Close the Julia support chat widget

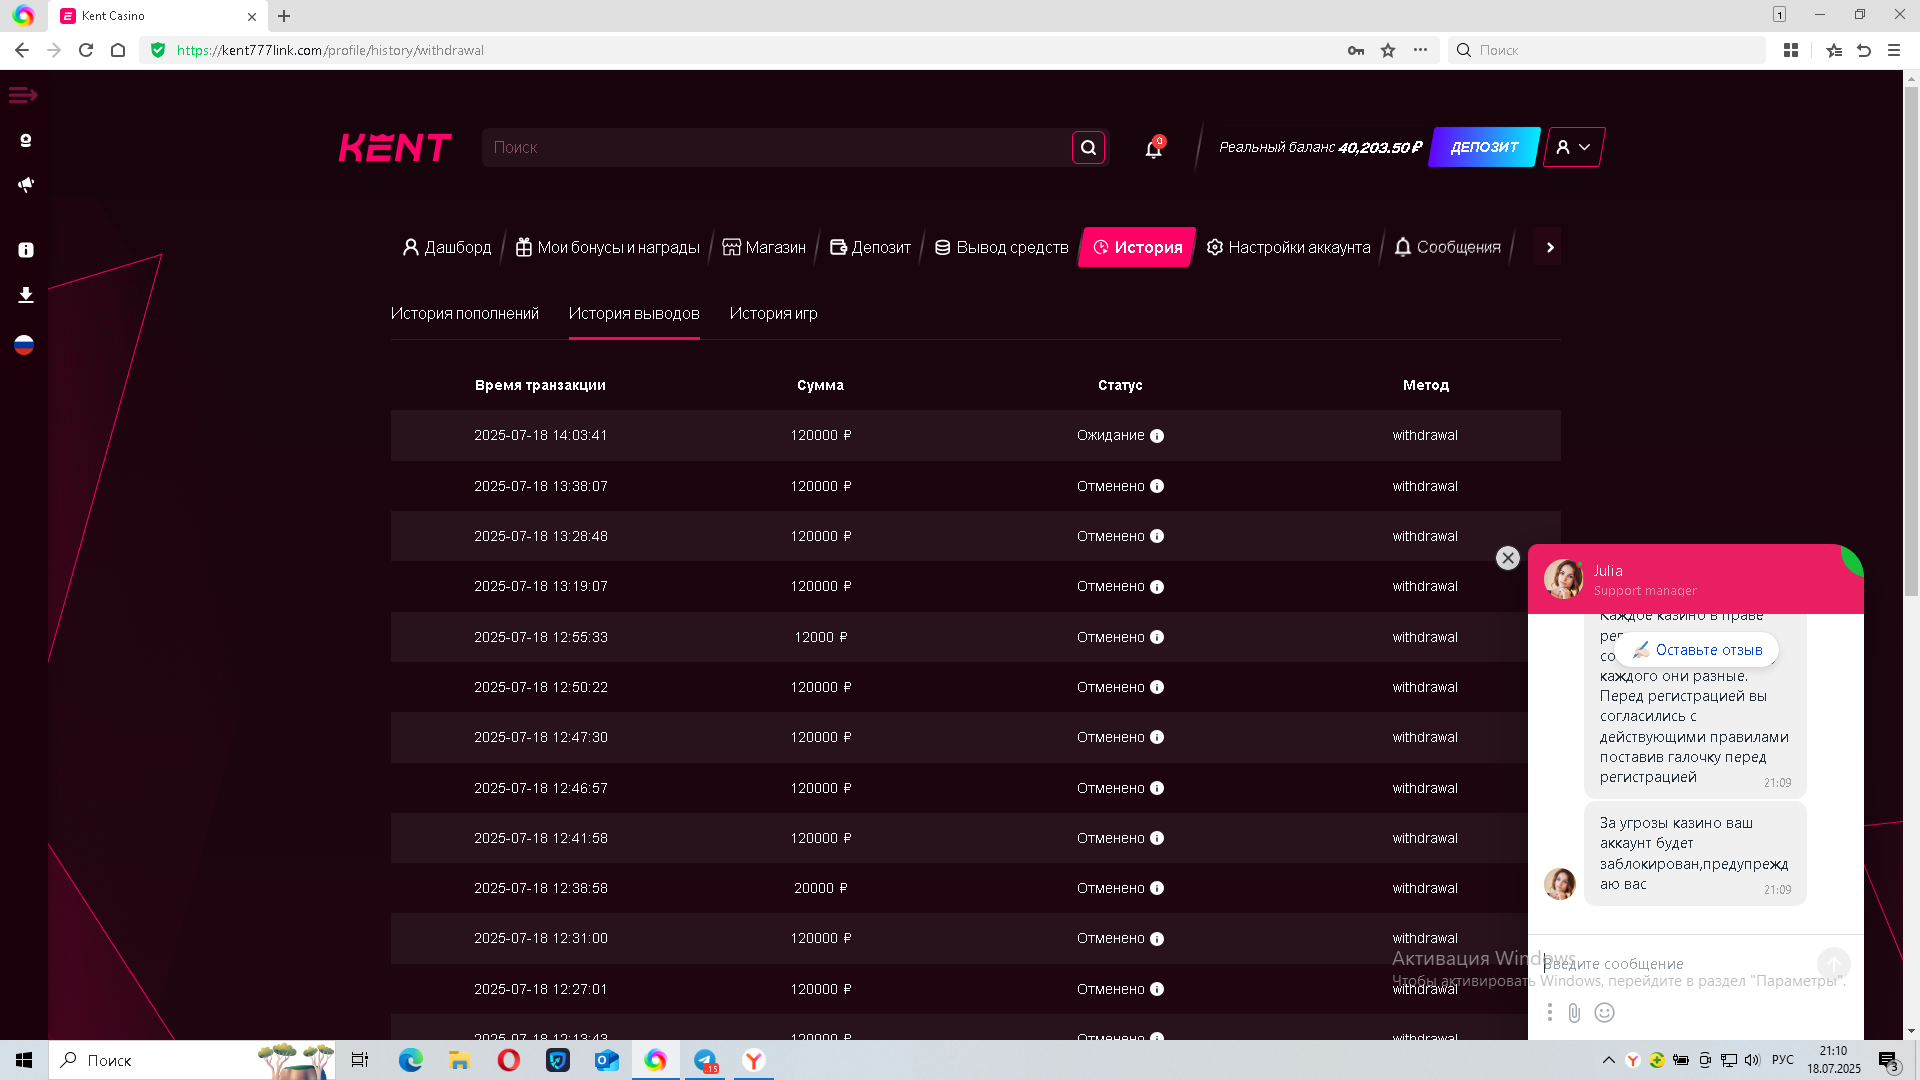1508,558
